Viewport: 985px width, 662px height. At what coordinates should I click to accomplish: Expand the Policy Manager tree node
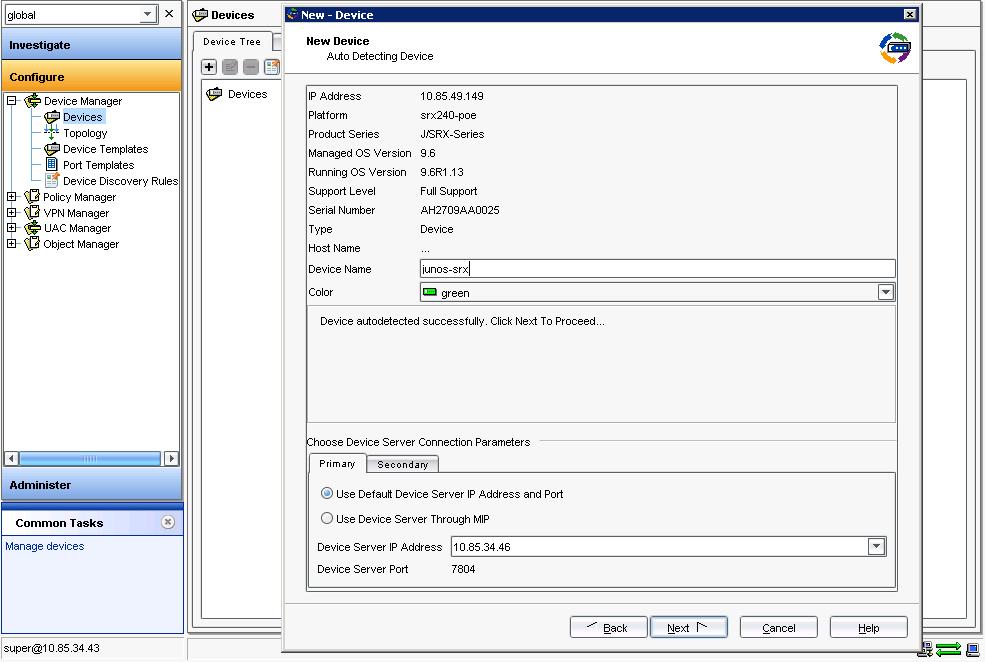(x=10, y=197)
